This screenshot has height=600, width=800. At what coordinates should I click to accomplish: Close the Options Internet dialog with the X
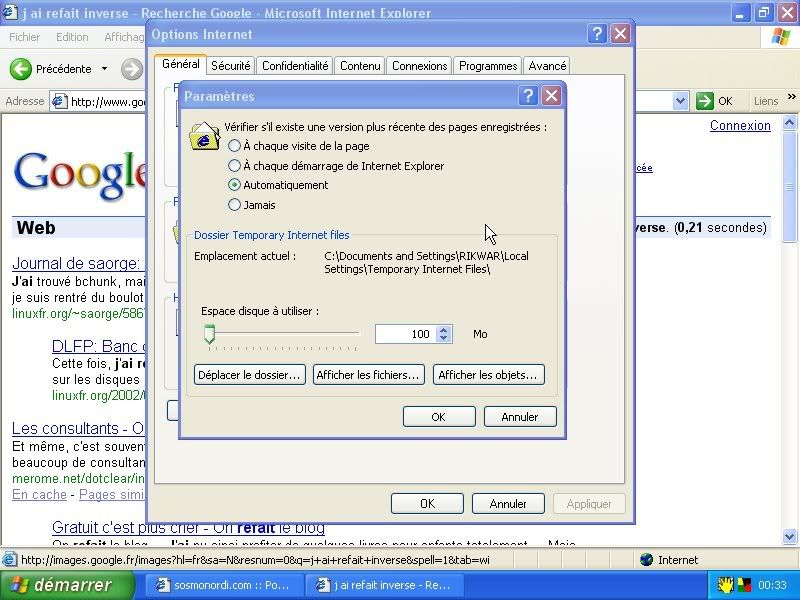[620, 34]
